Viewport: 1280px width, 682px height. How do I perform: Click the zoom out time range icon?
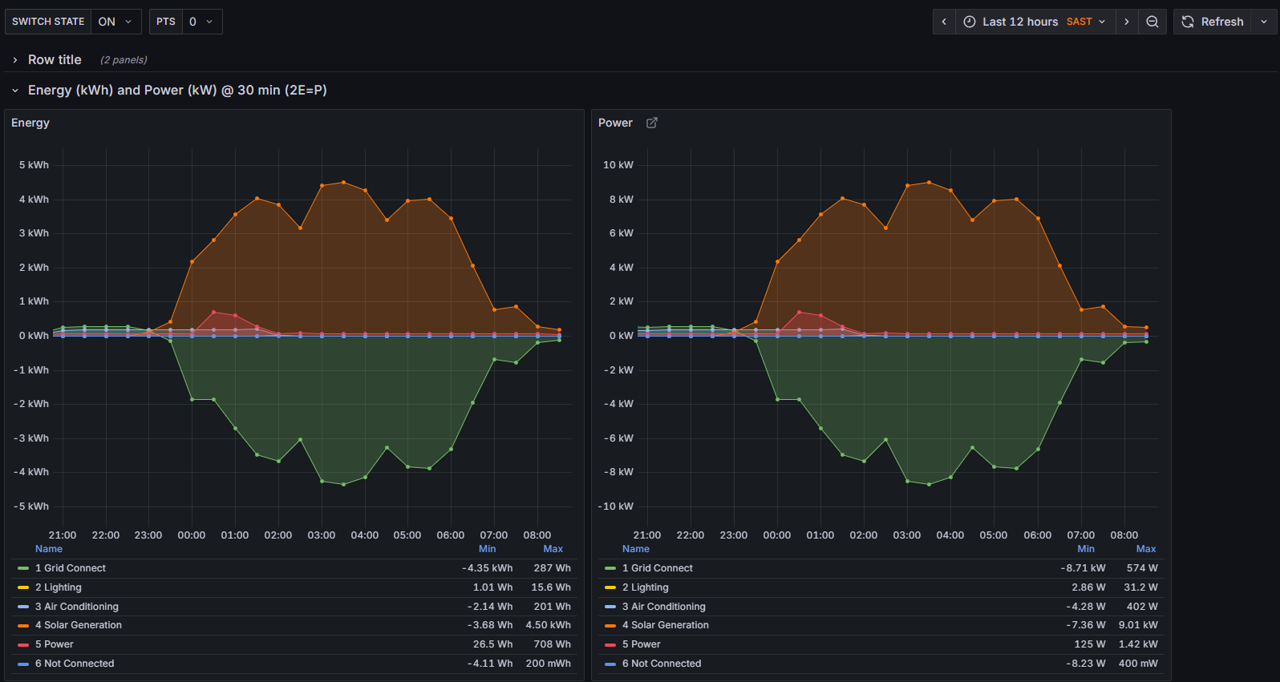pos(1152,22)
